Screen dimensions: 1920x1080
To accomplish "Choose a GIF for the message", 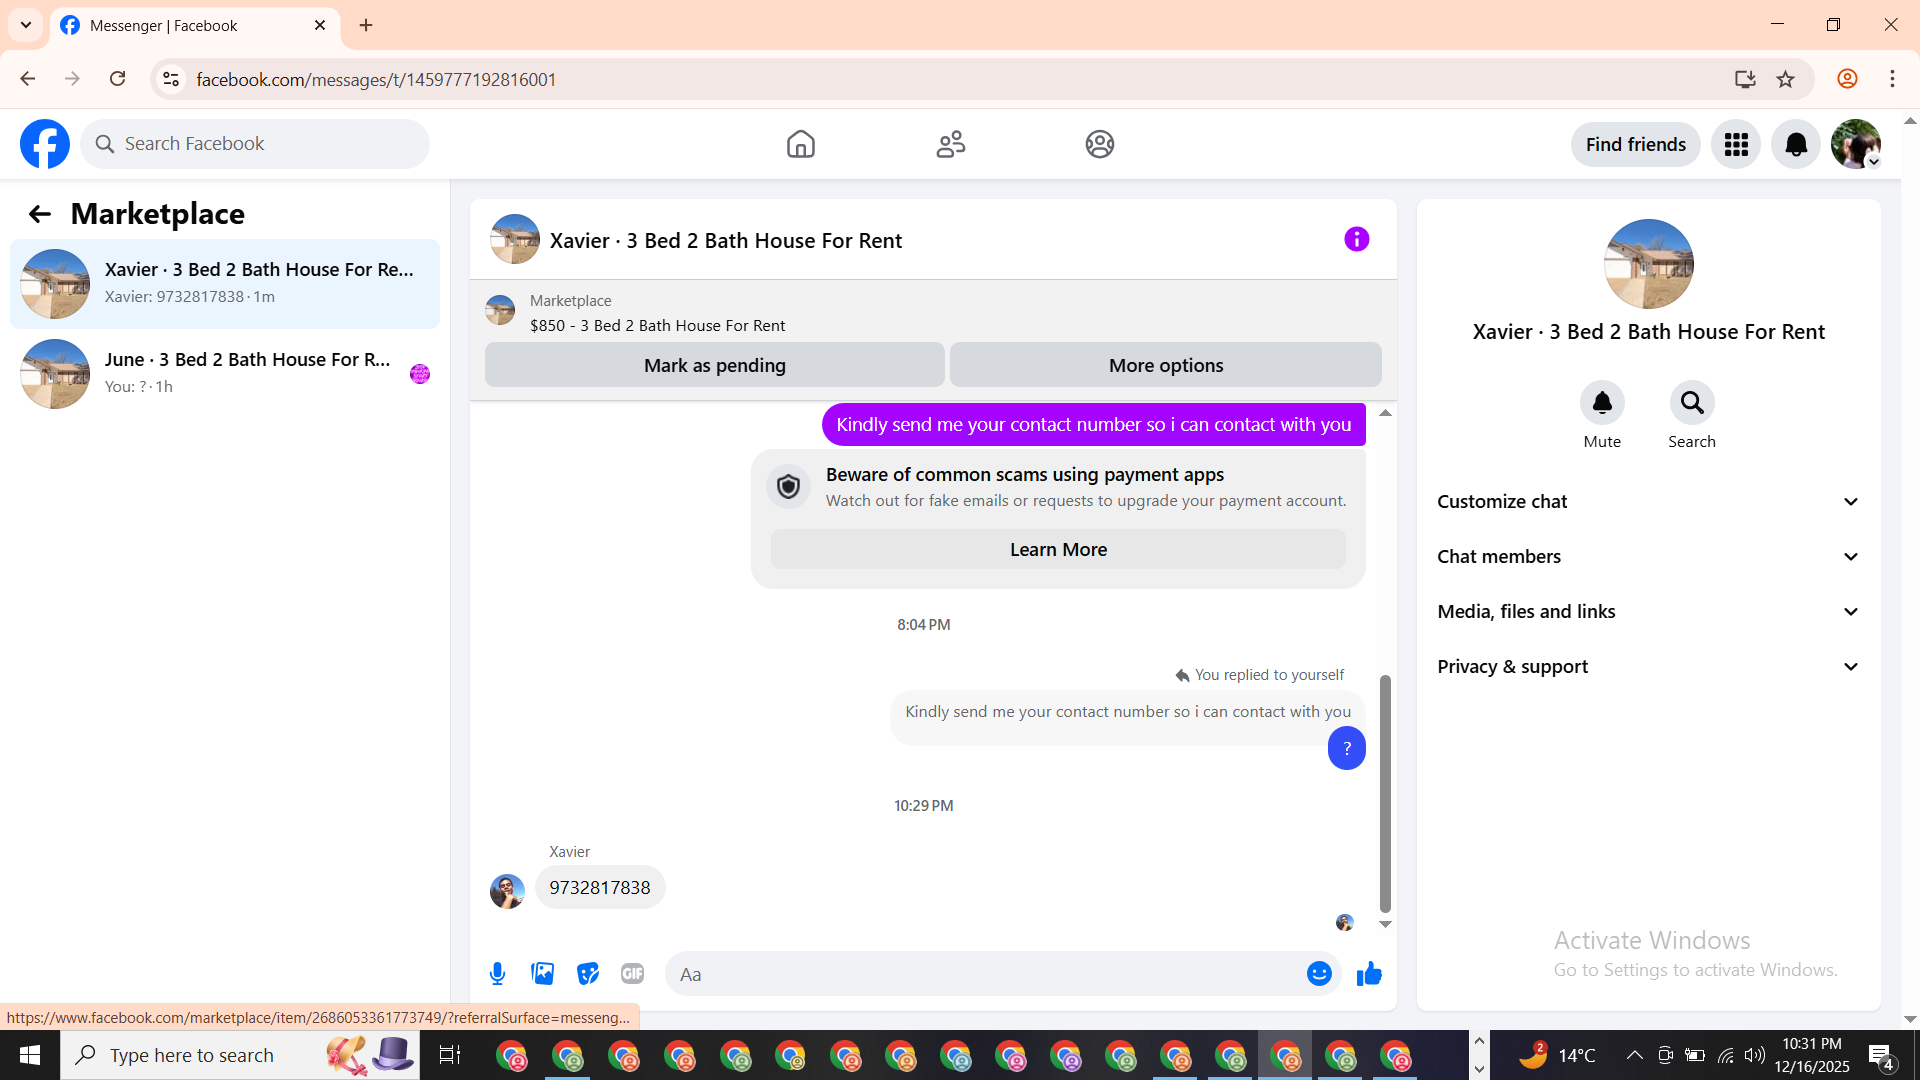I will 632,974.
